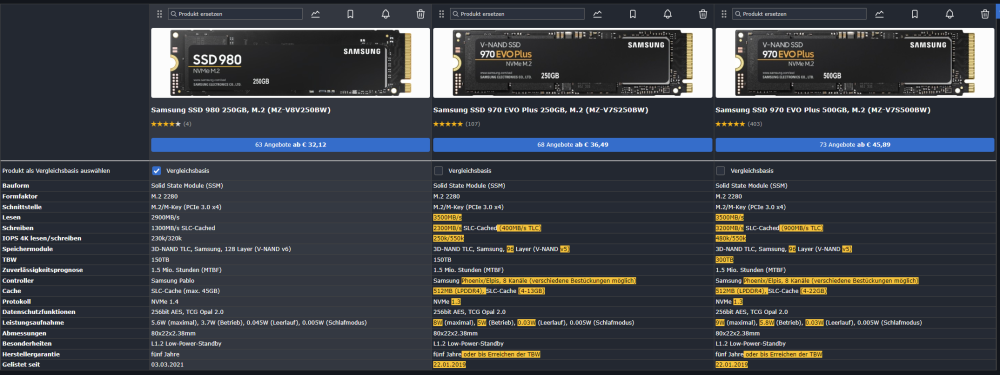Select the highlighted '300TB' TBW value
The height and width of the screenshot is (375, 1000).
724,260
